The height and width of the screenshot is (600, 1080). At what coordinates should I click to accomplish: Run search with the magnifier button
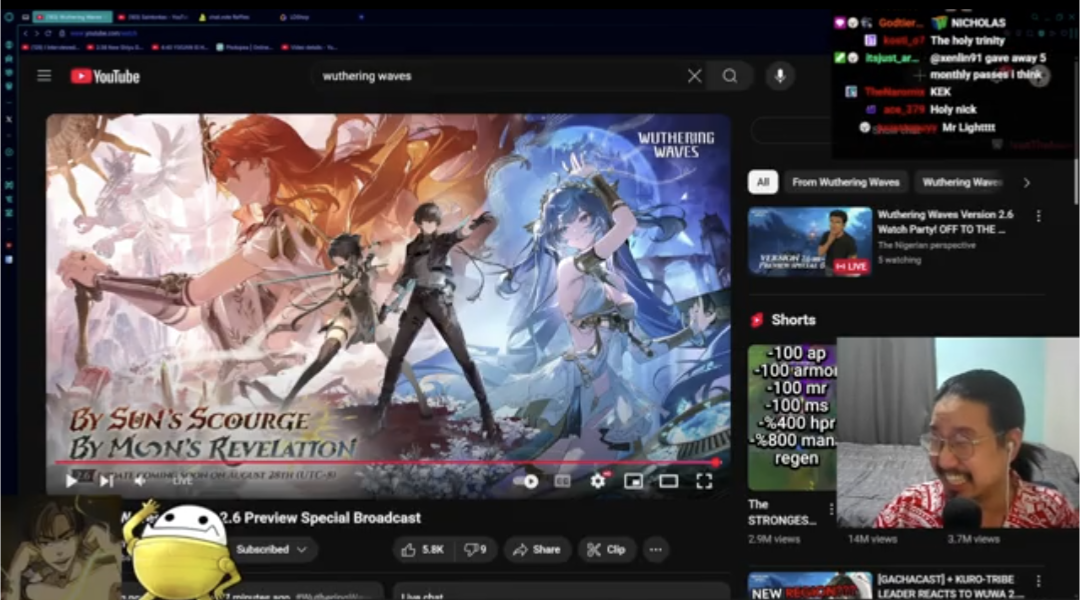tap(729, 76)
